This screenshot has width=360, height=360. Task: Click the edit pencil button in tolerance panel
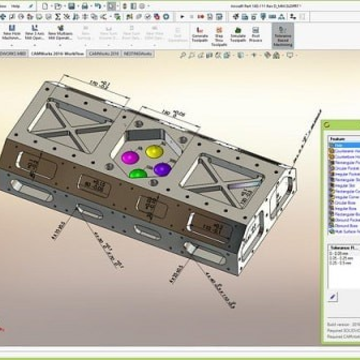pyautogui.click(x=332, y=297)
